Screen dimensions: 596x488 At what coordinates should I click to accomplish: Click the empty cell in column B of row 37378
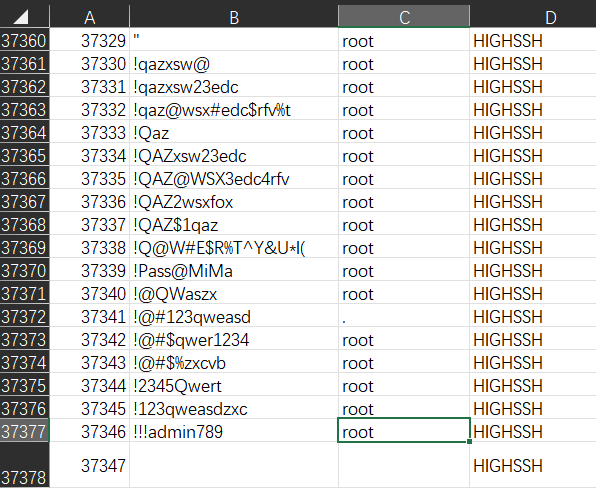tap(234, 465)
